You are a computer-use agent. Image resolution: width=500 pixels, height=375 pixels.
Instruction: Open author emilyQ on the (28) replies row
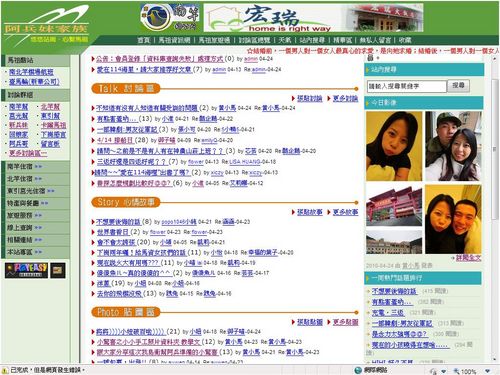click(x=210, y=140)
